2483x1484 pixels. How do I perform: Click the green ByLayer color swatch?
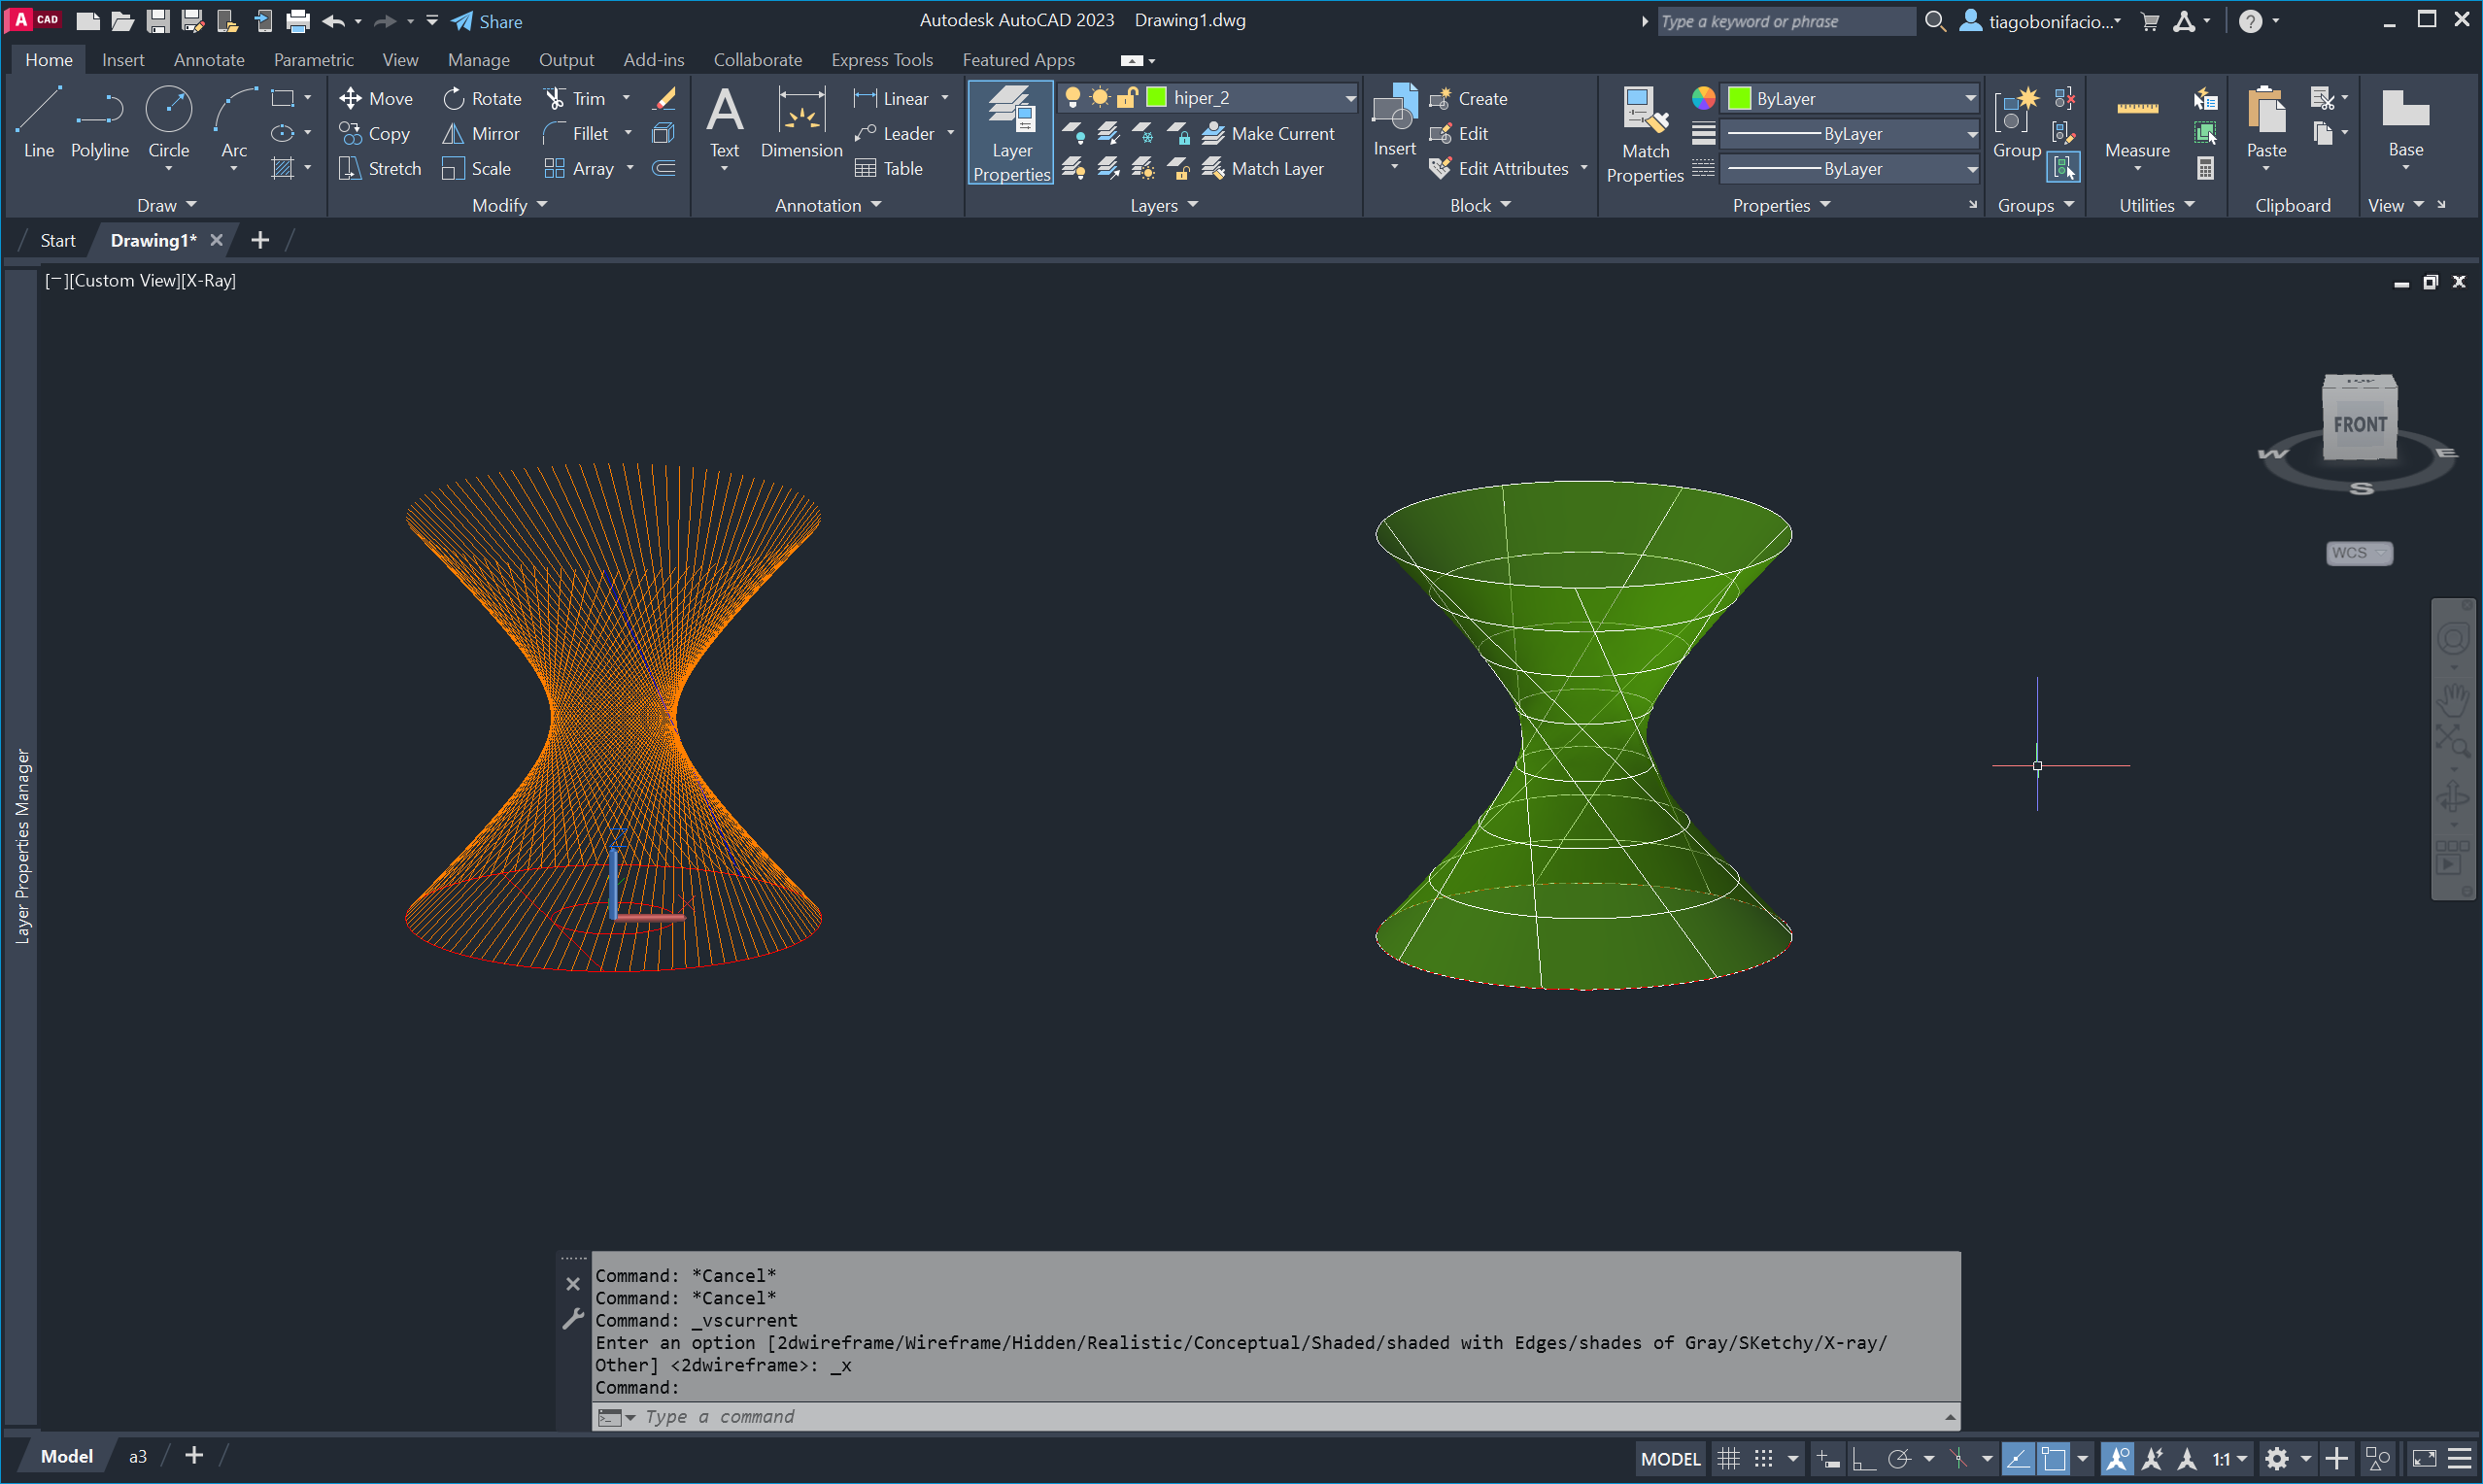click(1738, 98)
